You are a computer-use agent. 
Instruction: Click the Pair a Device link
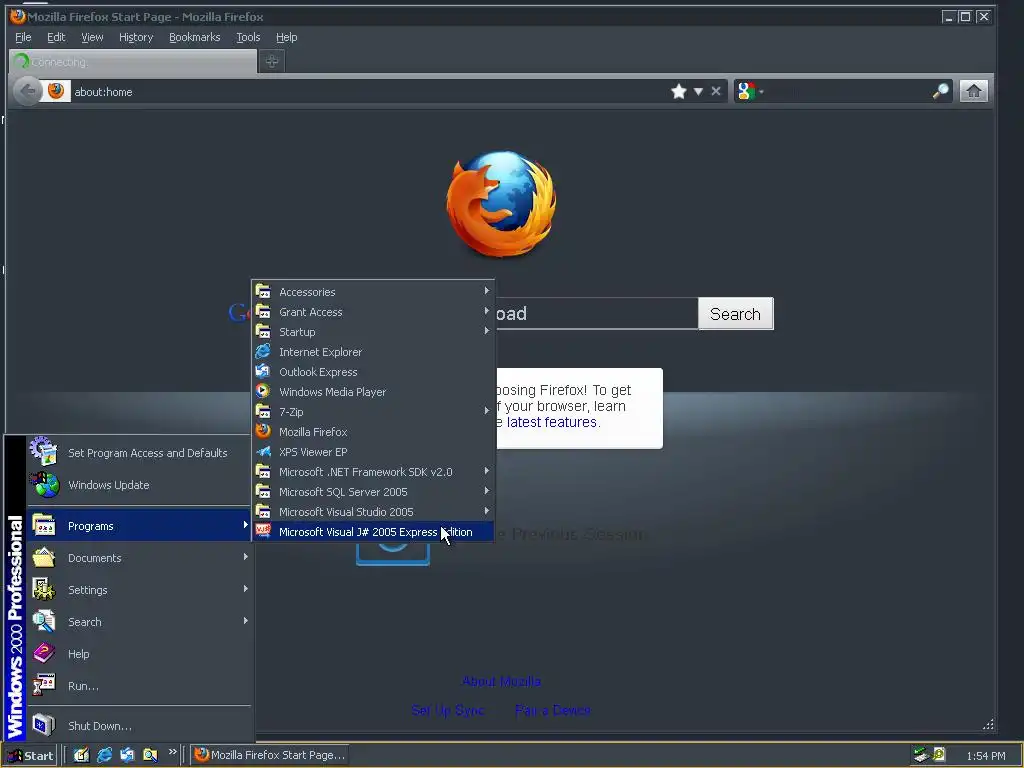pyautogui.click(x=552, y=710)
